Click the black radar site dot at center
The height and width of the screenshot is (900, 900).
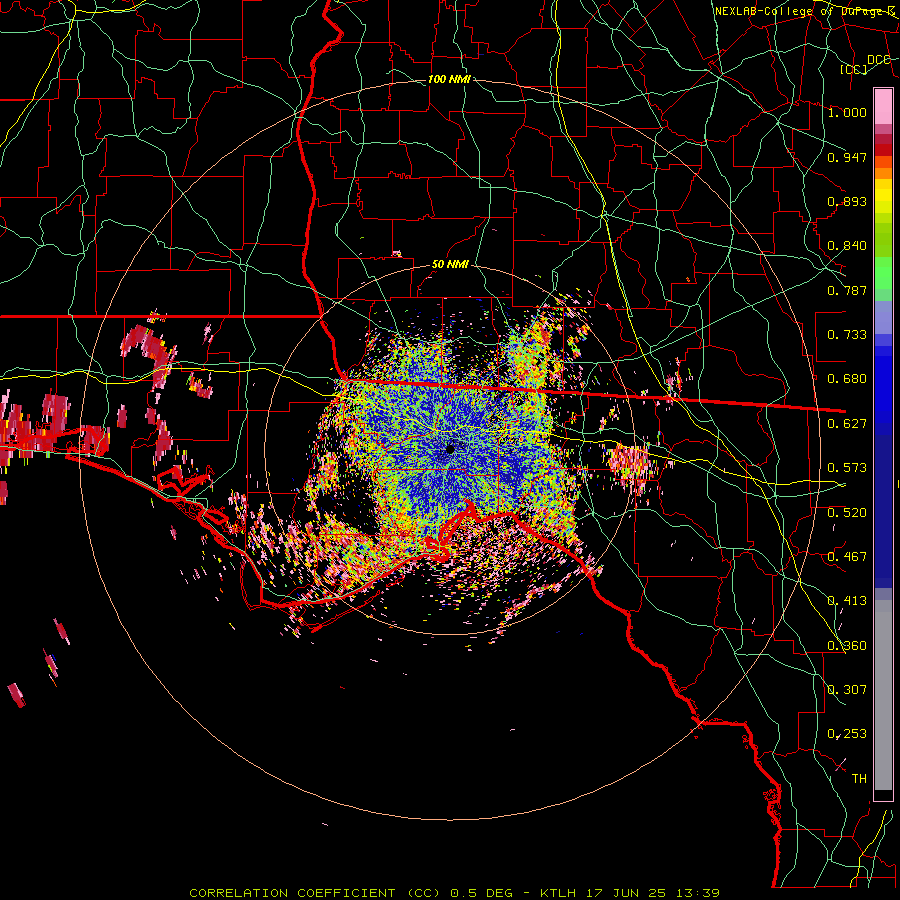(450, 448)
